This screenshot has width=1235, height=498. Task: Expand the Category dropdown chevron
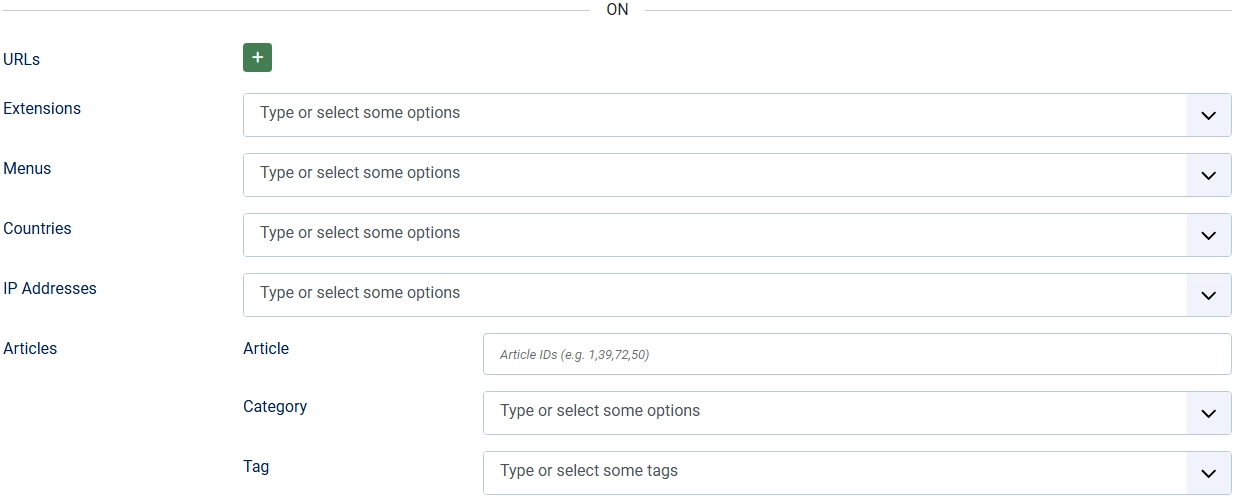(x=1208, y=413)
